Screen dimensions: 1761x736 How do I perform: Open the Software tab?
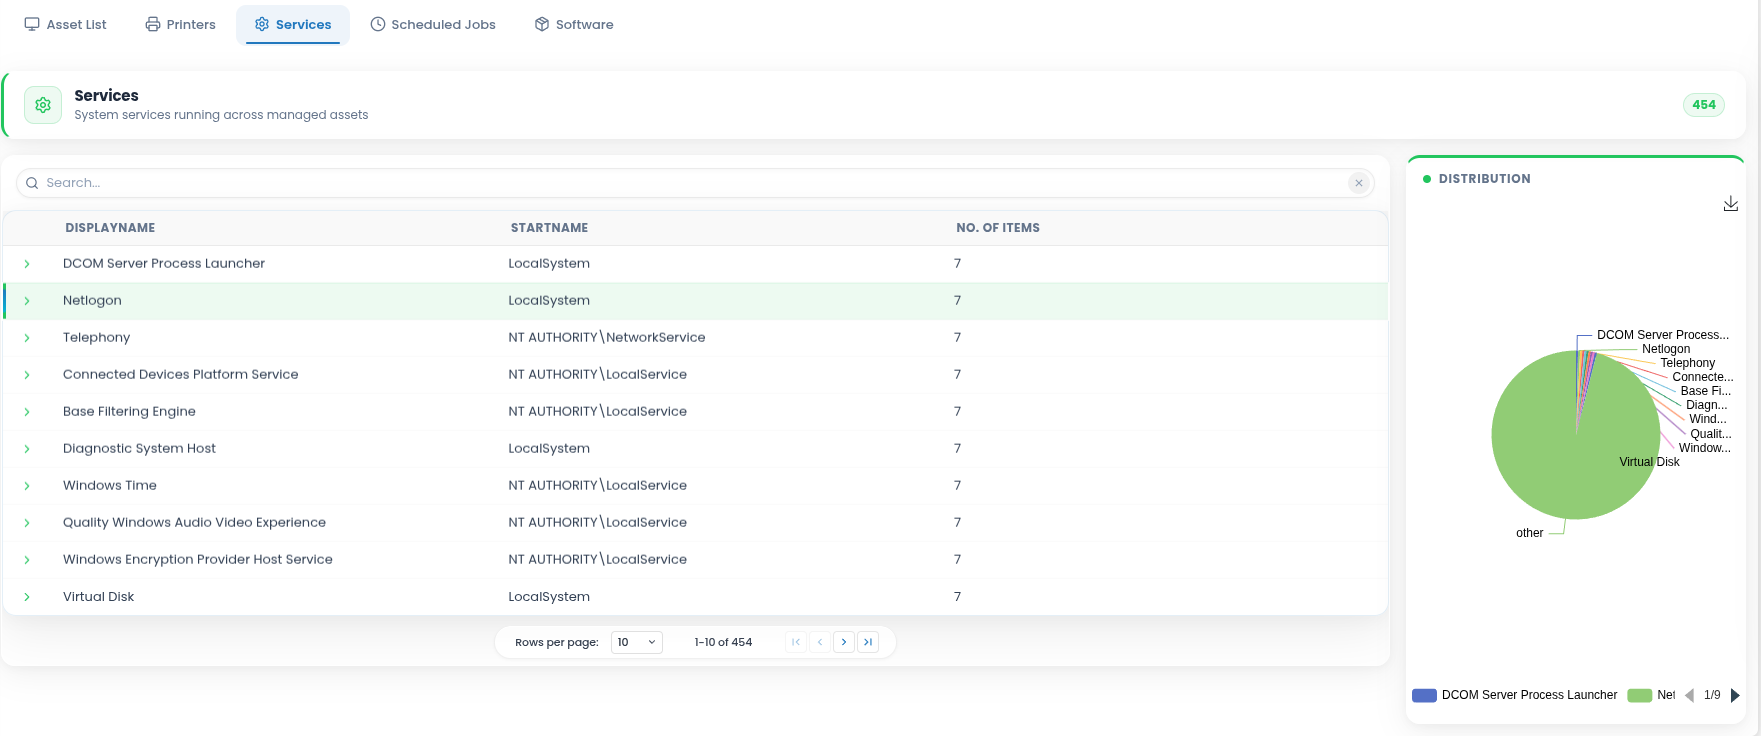(x=574, y=24)
